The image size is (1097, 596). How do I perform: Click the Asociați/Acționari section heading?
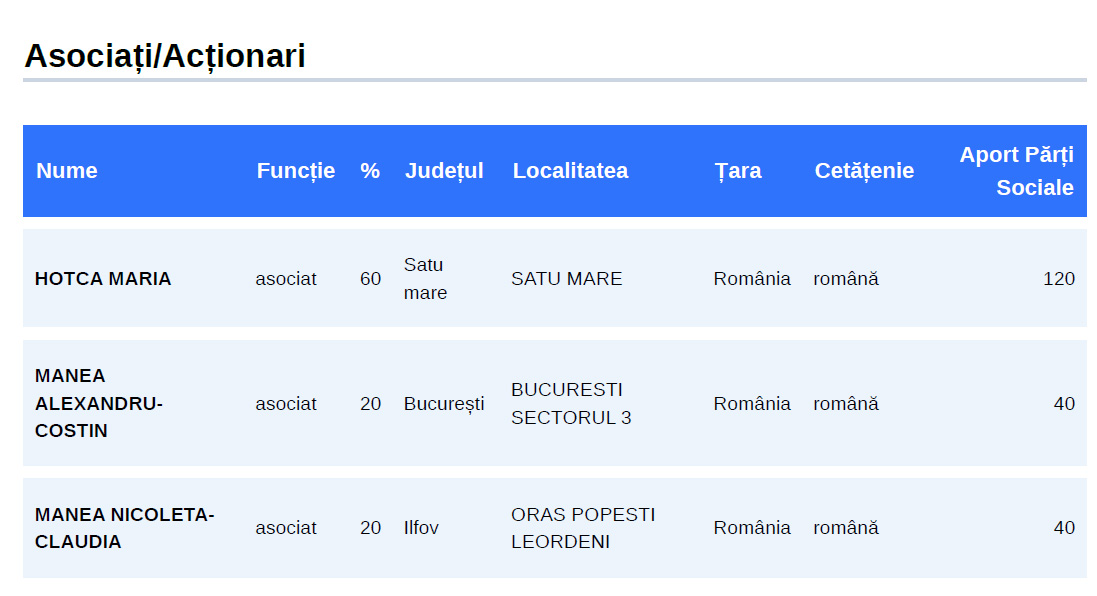[165, 56]
